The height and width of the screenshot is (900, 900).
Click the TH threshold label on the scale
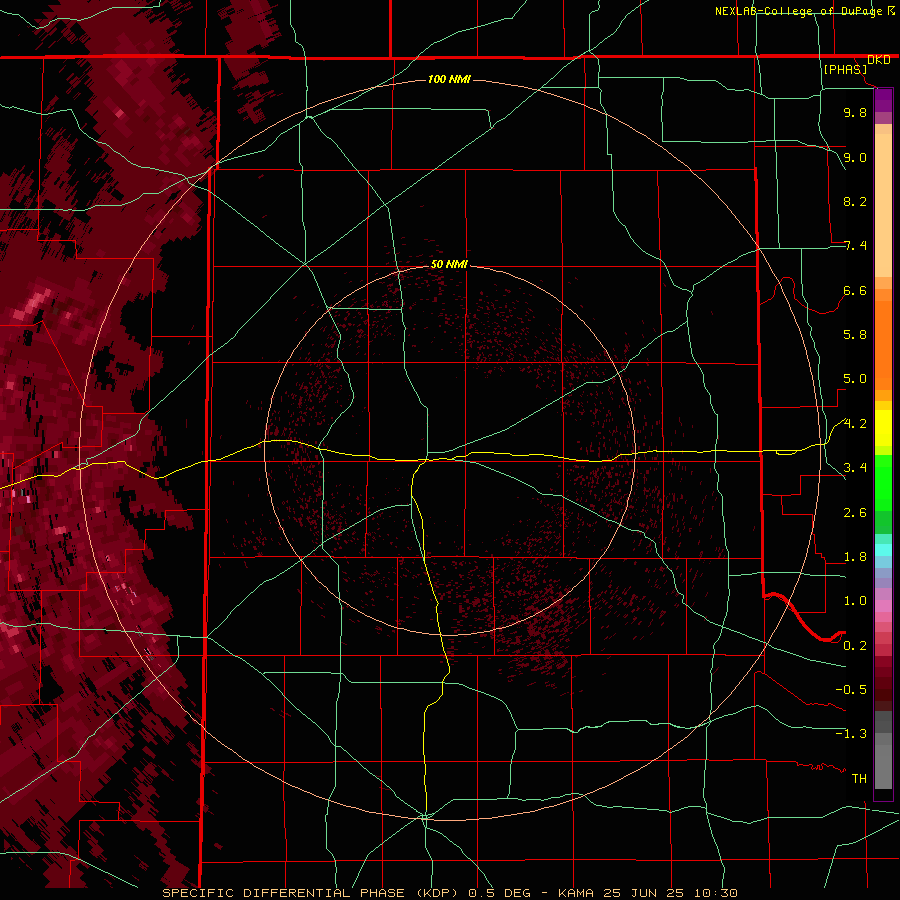click(x=859, y=779)
